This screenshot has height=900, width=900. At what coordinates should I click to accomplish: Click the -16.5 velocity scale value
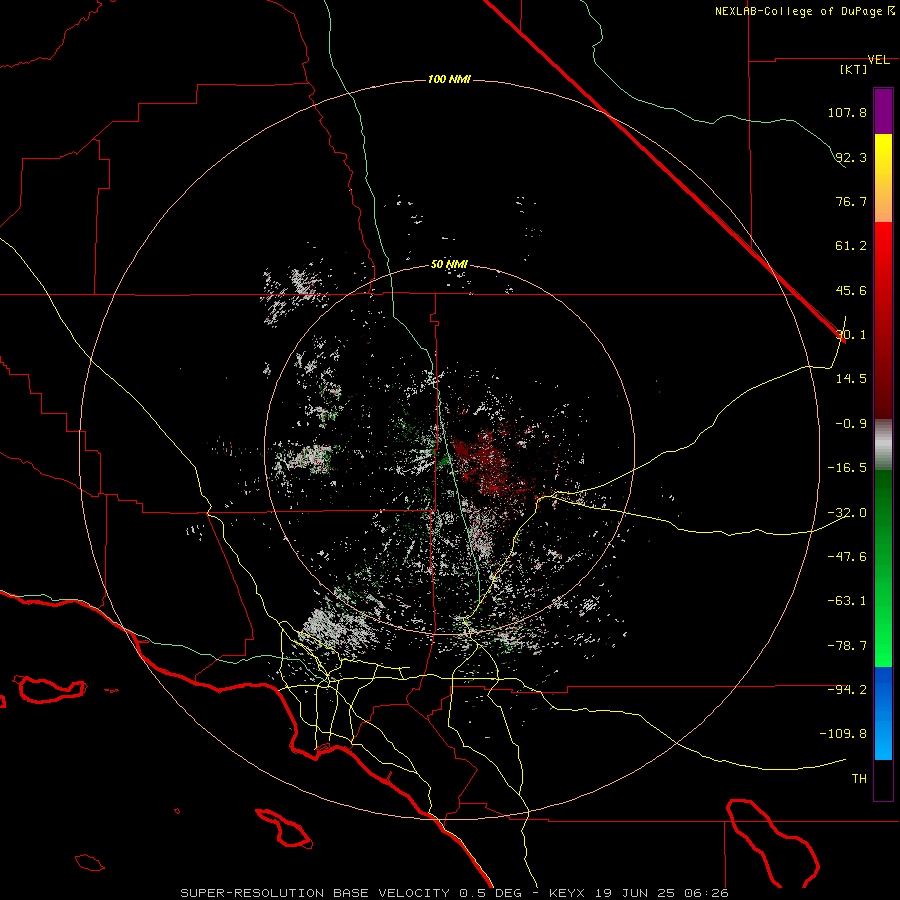pyautogui.click(x=847, y=468)
